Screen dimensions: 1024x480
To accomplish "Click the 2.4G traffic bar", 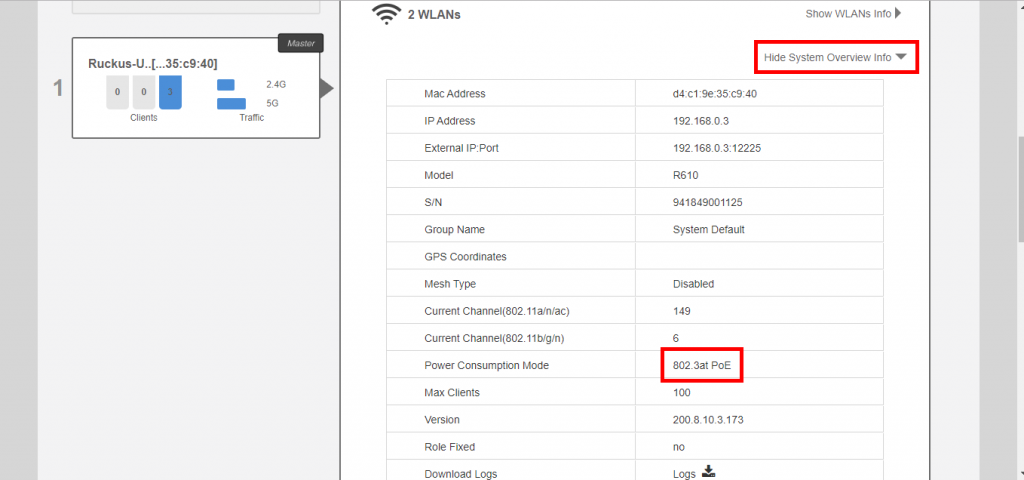I will (x=226, y=85).
